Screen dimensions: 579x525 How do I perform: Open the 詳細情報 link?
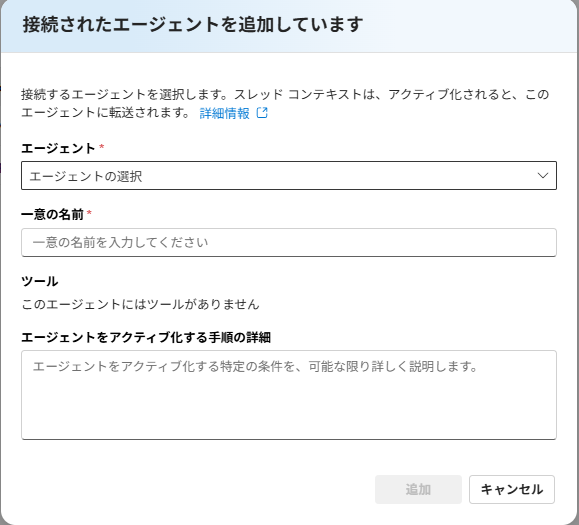(x=225, y=113)
